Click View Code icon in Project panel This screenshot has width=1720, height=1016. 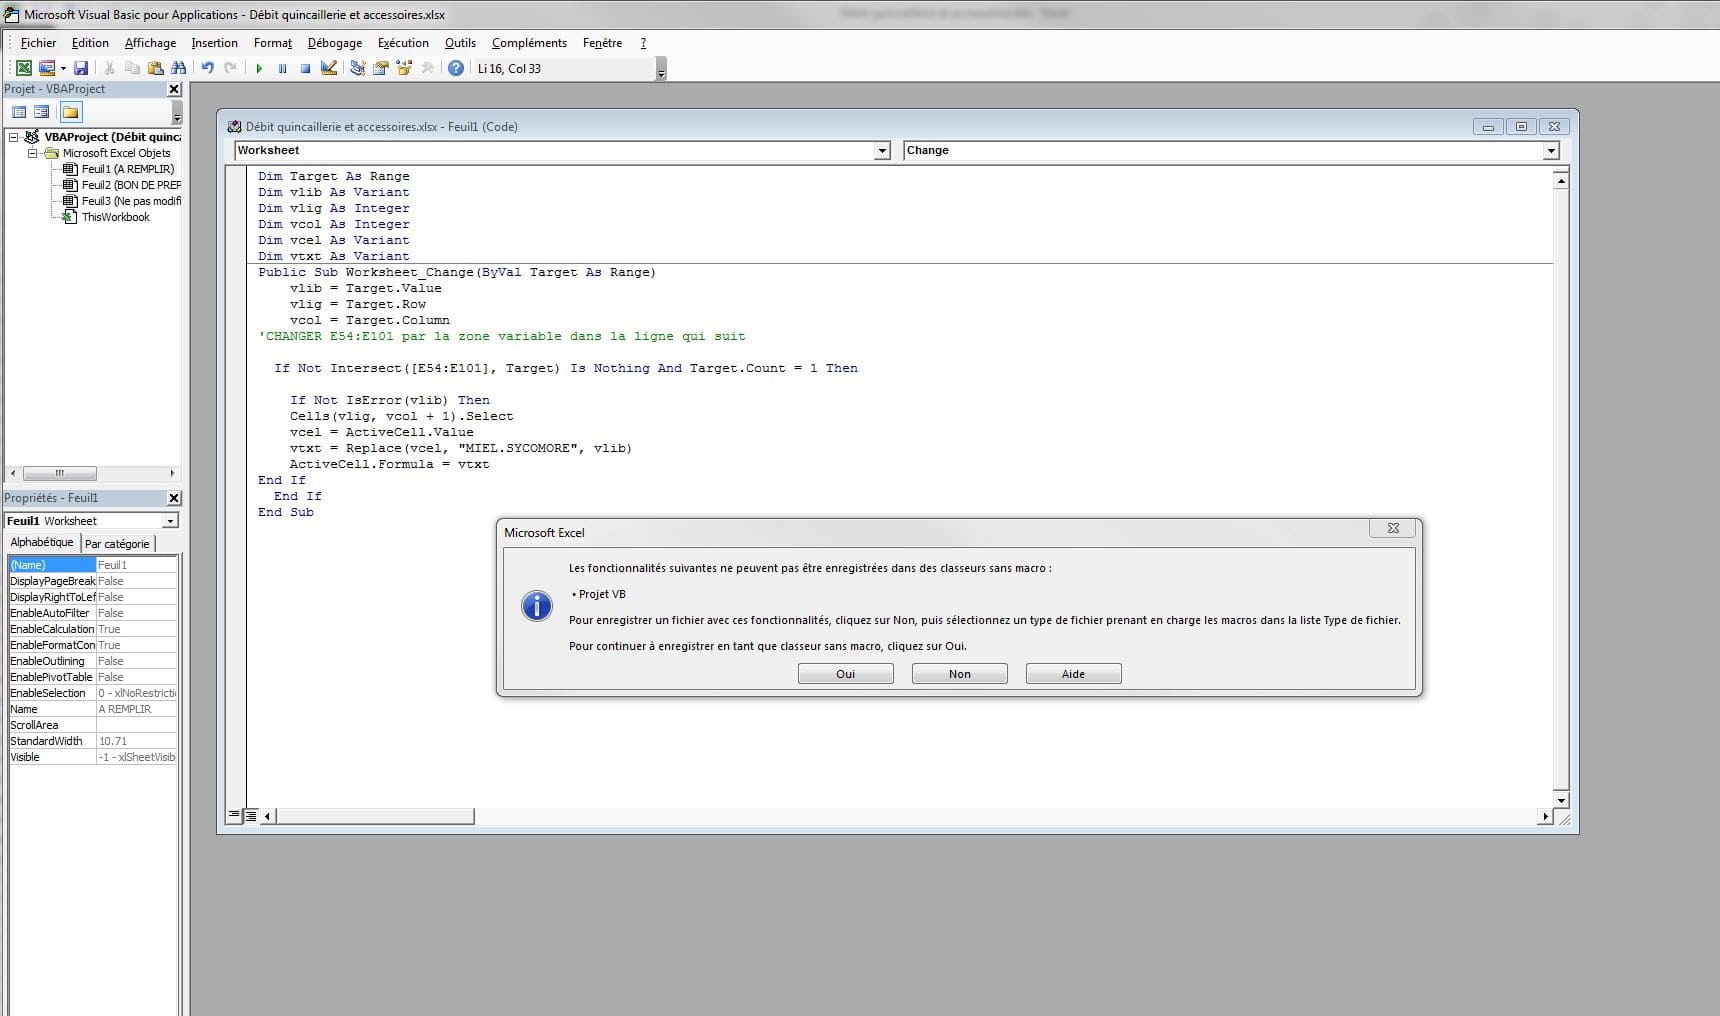(19, 112)
